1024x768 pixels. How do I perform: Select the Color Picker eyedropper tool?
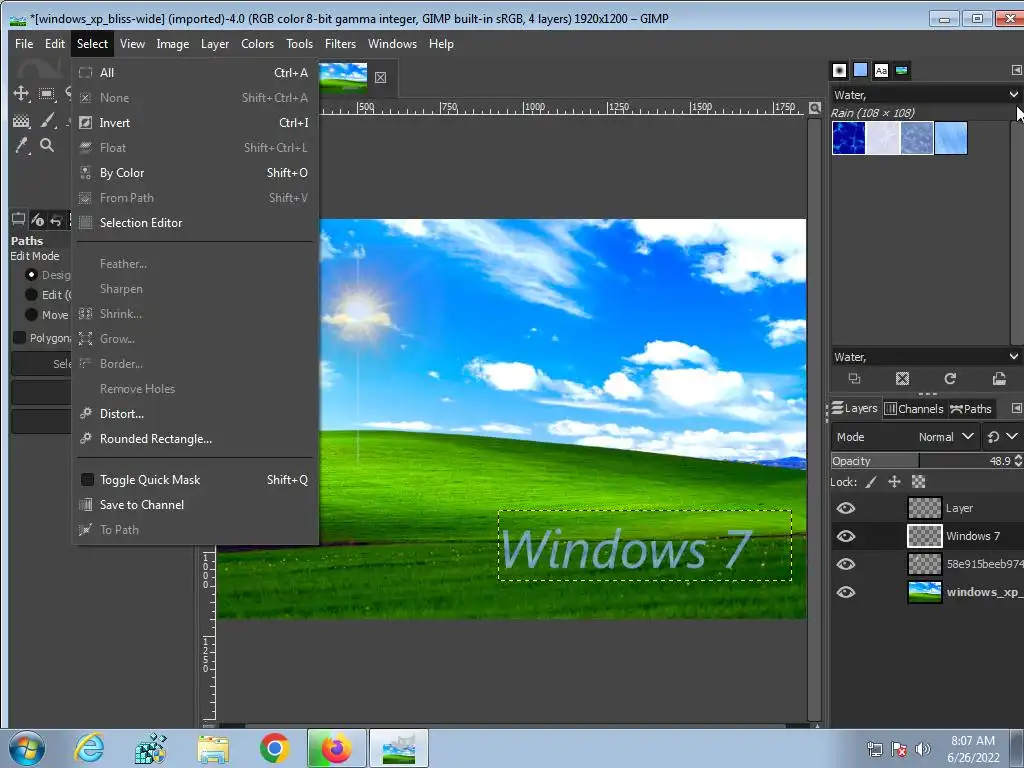(x=22, y=145)
